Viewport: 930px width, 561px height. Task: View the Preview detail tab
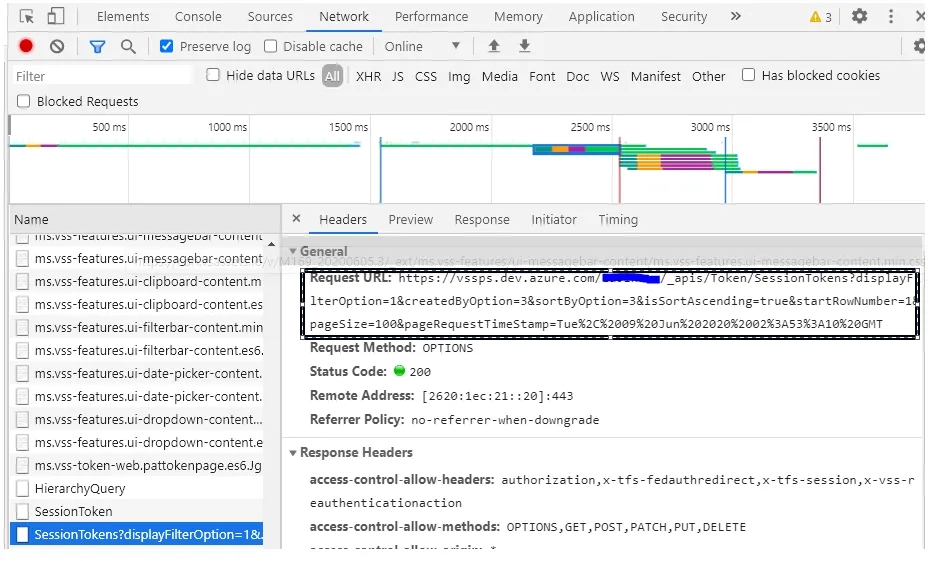pyautogui.click(x=410, y=219)
